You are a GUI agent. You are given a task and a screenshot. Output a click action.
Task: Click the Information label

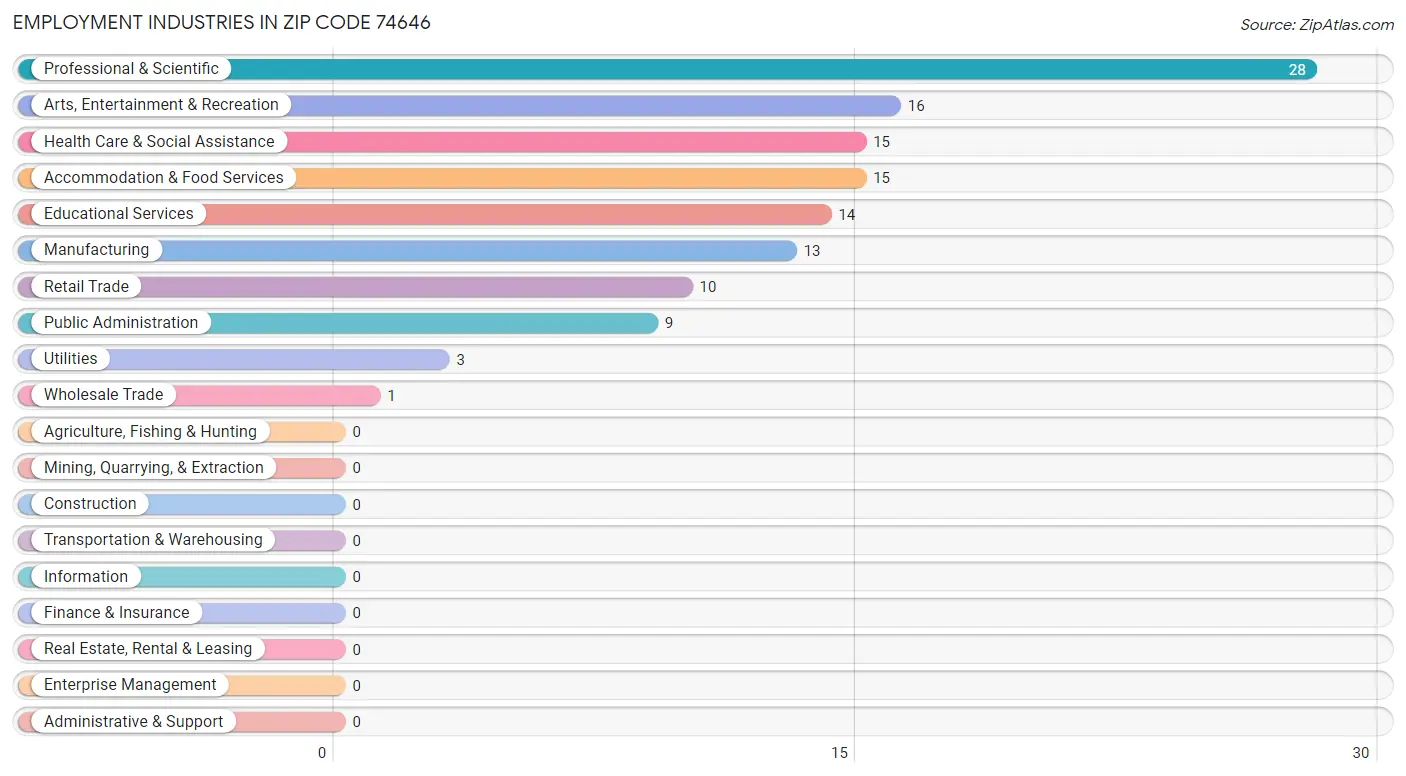[x=86, y=577]
